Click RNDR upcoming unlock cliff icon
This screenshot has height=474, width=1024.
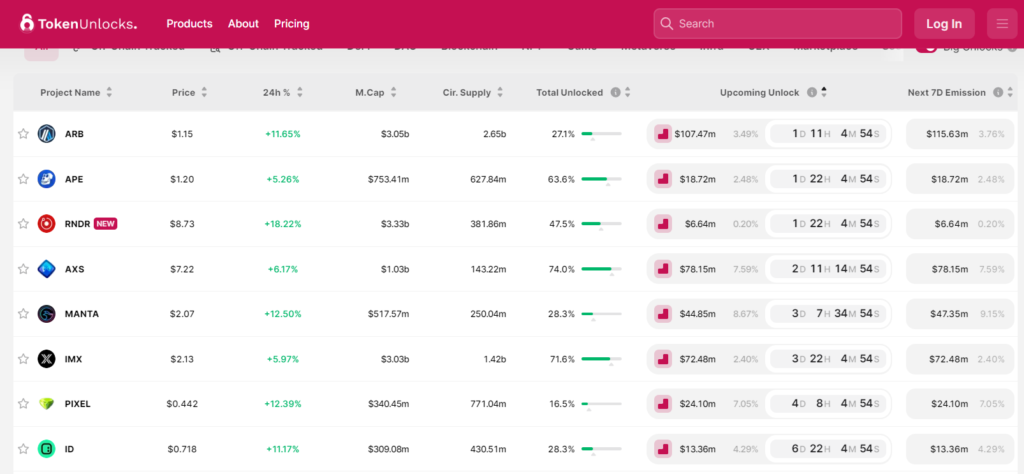point(663,224)
